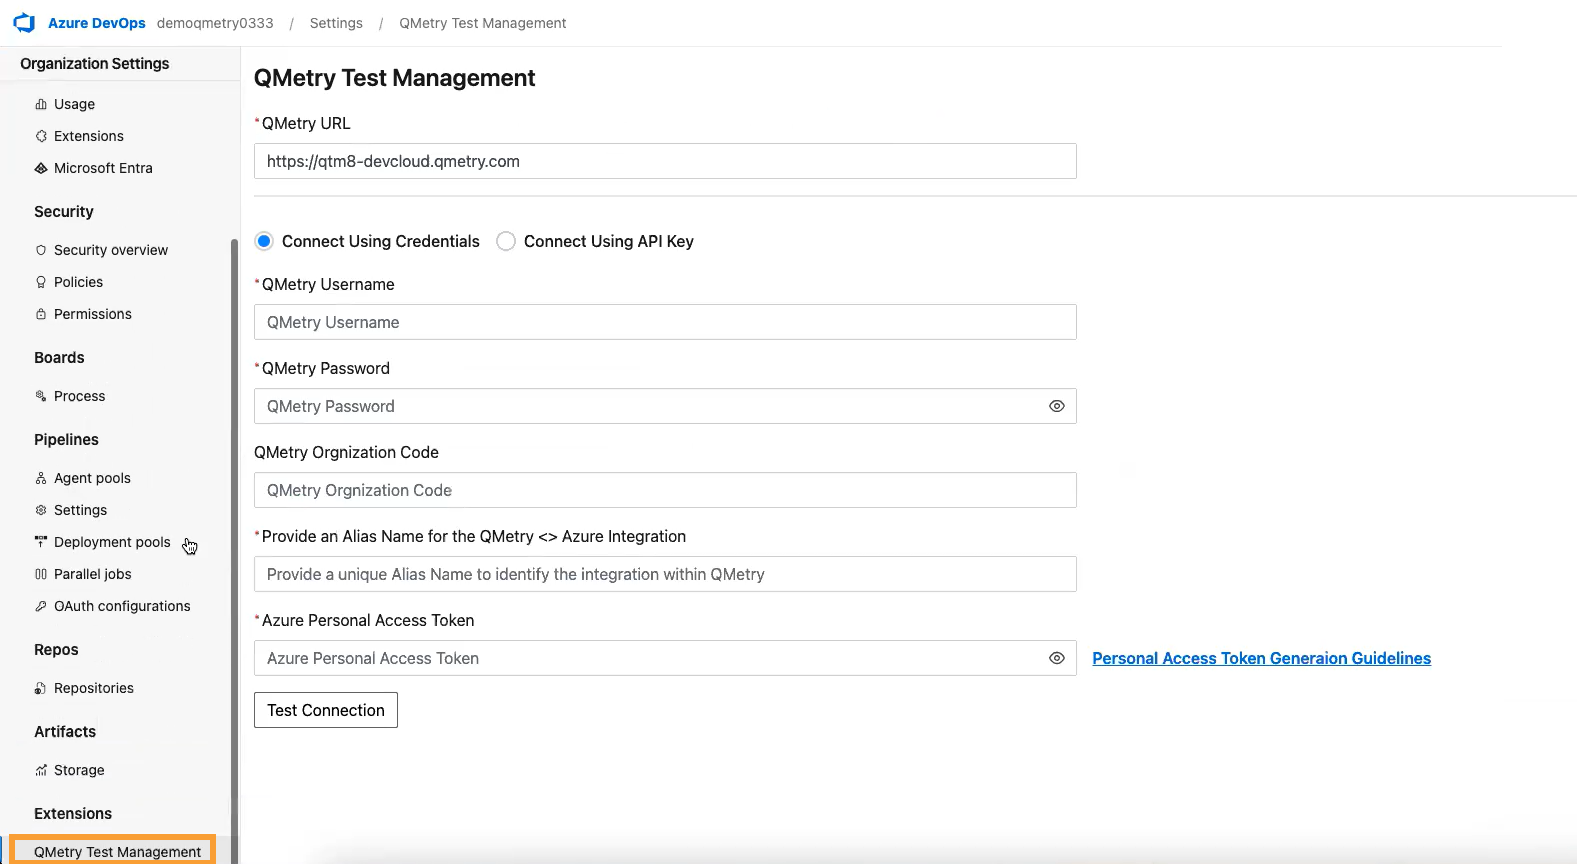
Task: Open QMetry Test Management sidebar item
Action: 117,851
